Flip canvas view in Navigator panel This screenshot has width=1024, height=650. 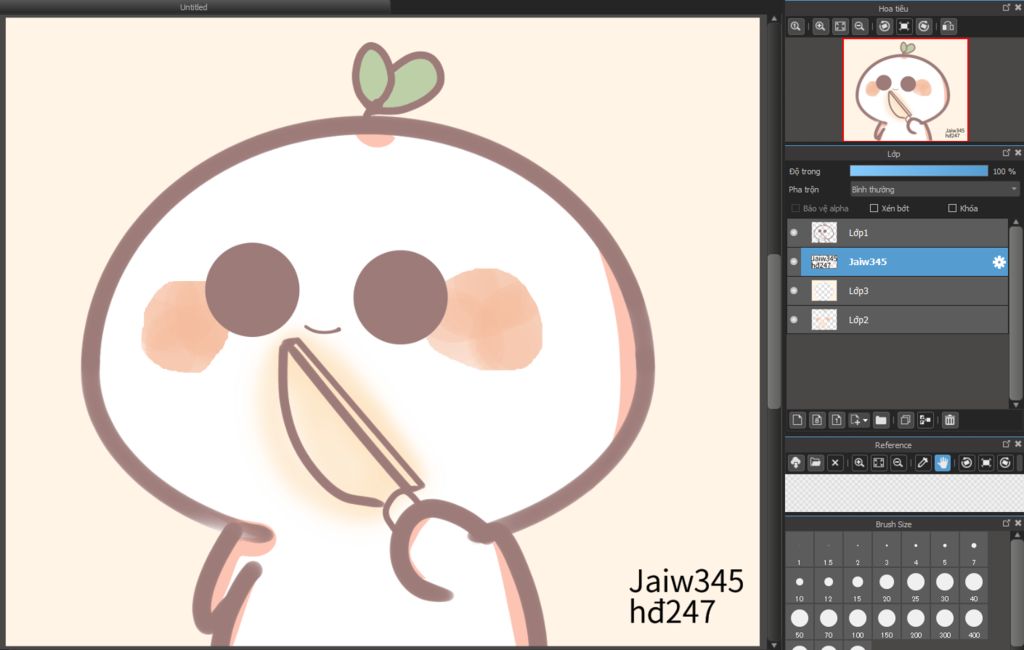tap(948, 27)
